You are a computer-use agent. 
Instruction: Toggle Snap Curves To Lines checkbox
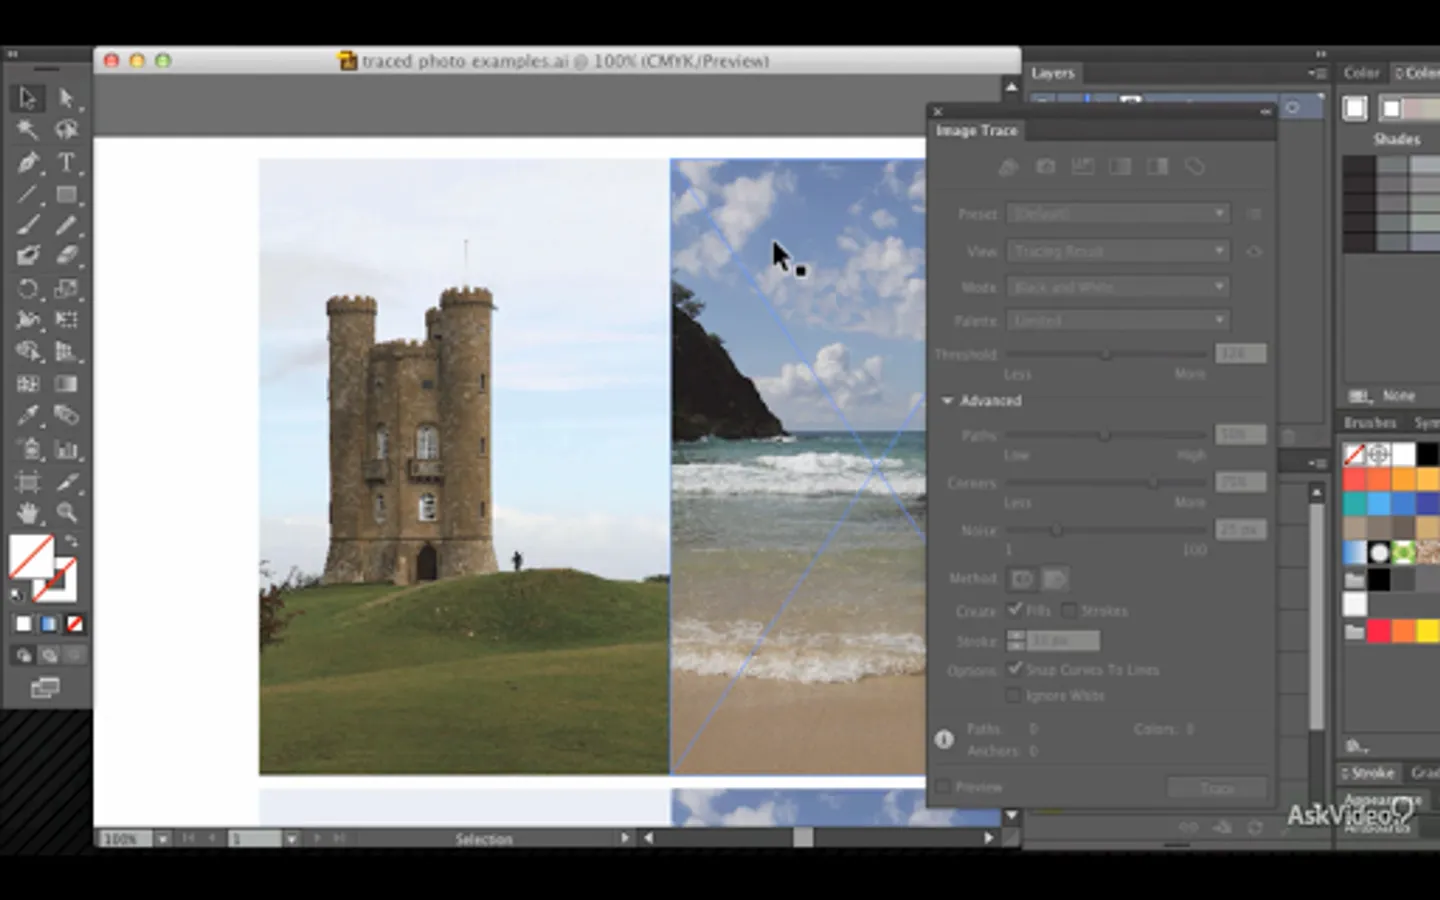1015,668
